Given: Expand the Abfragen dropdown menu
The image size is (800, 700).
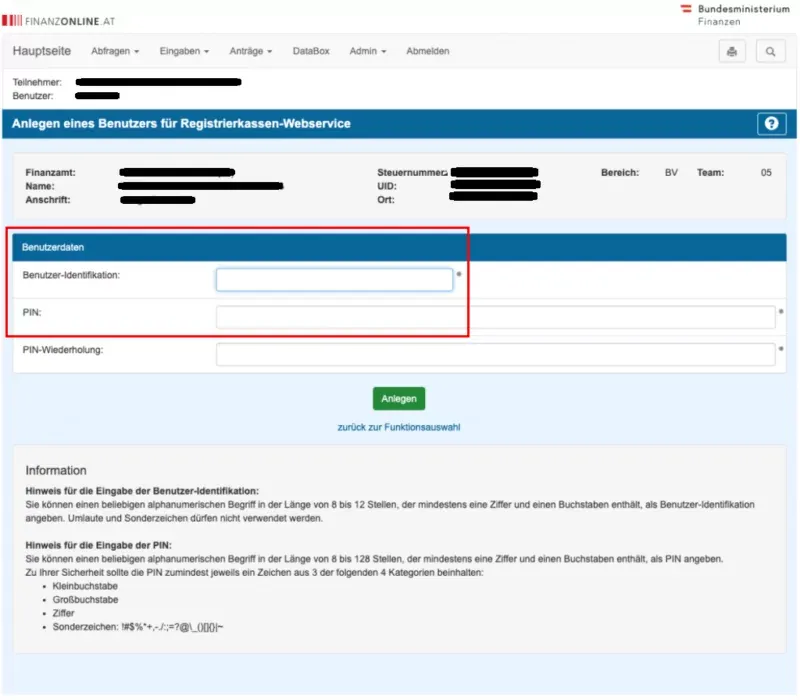Looking at the screenshot, I should pyautogui.click(x=115, y=51).
